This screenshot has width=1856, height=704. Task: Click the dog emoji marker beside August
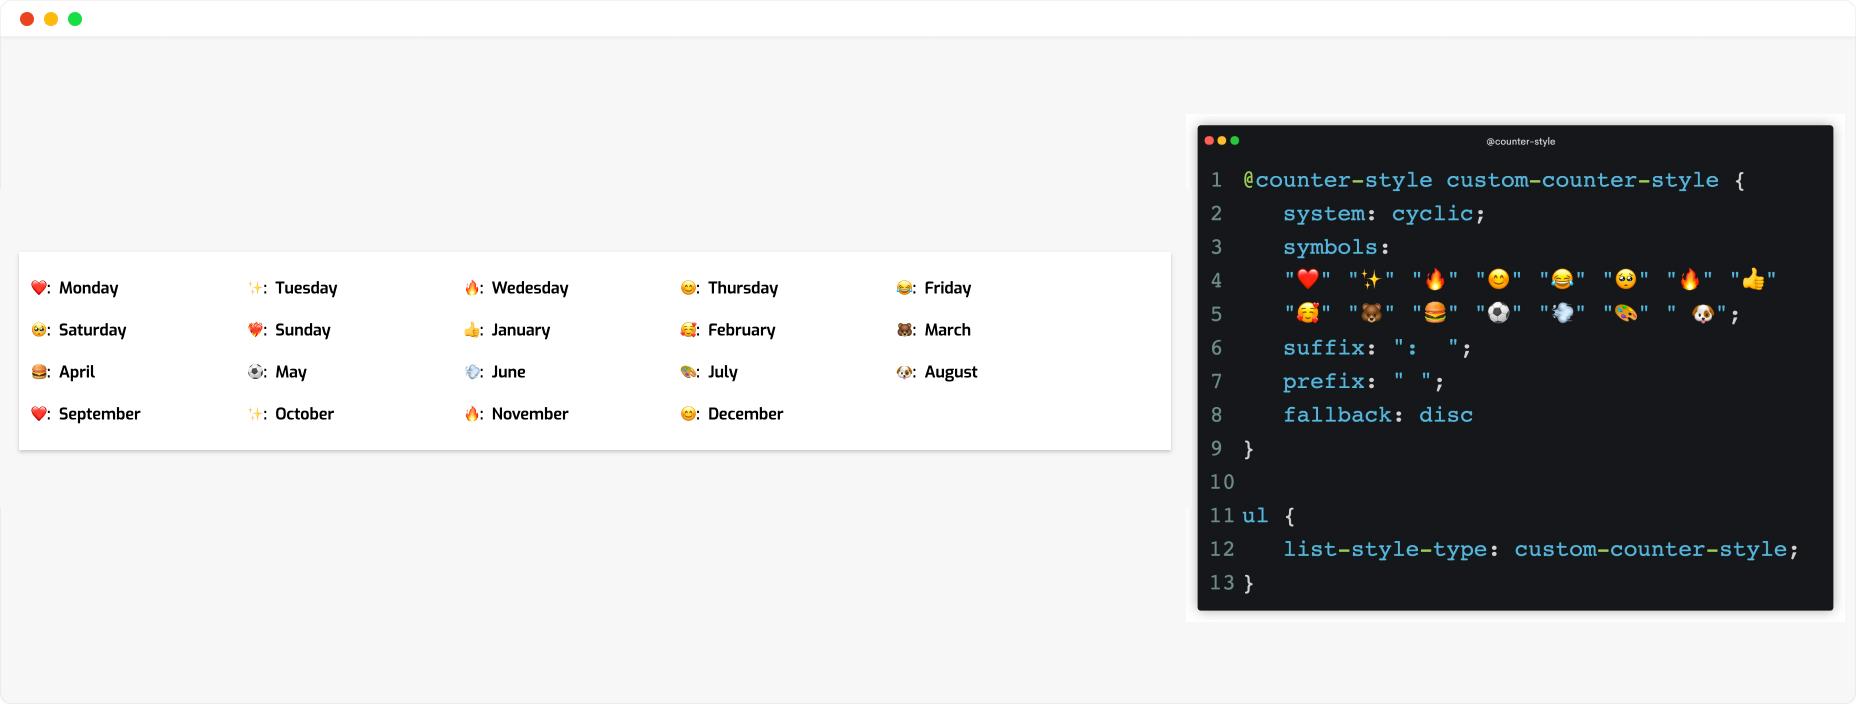[x=904, y=372]
